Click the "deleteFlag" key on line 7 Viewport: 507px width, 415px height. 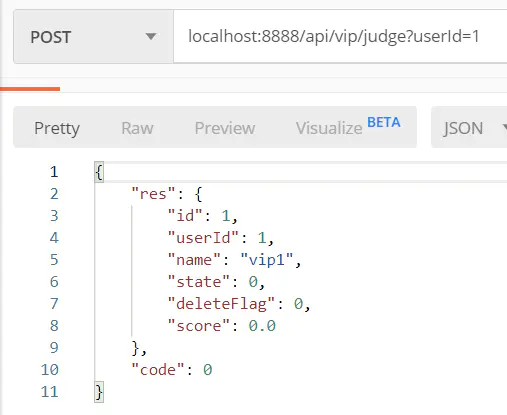coord(221,304)
